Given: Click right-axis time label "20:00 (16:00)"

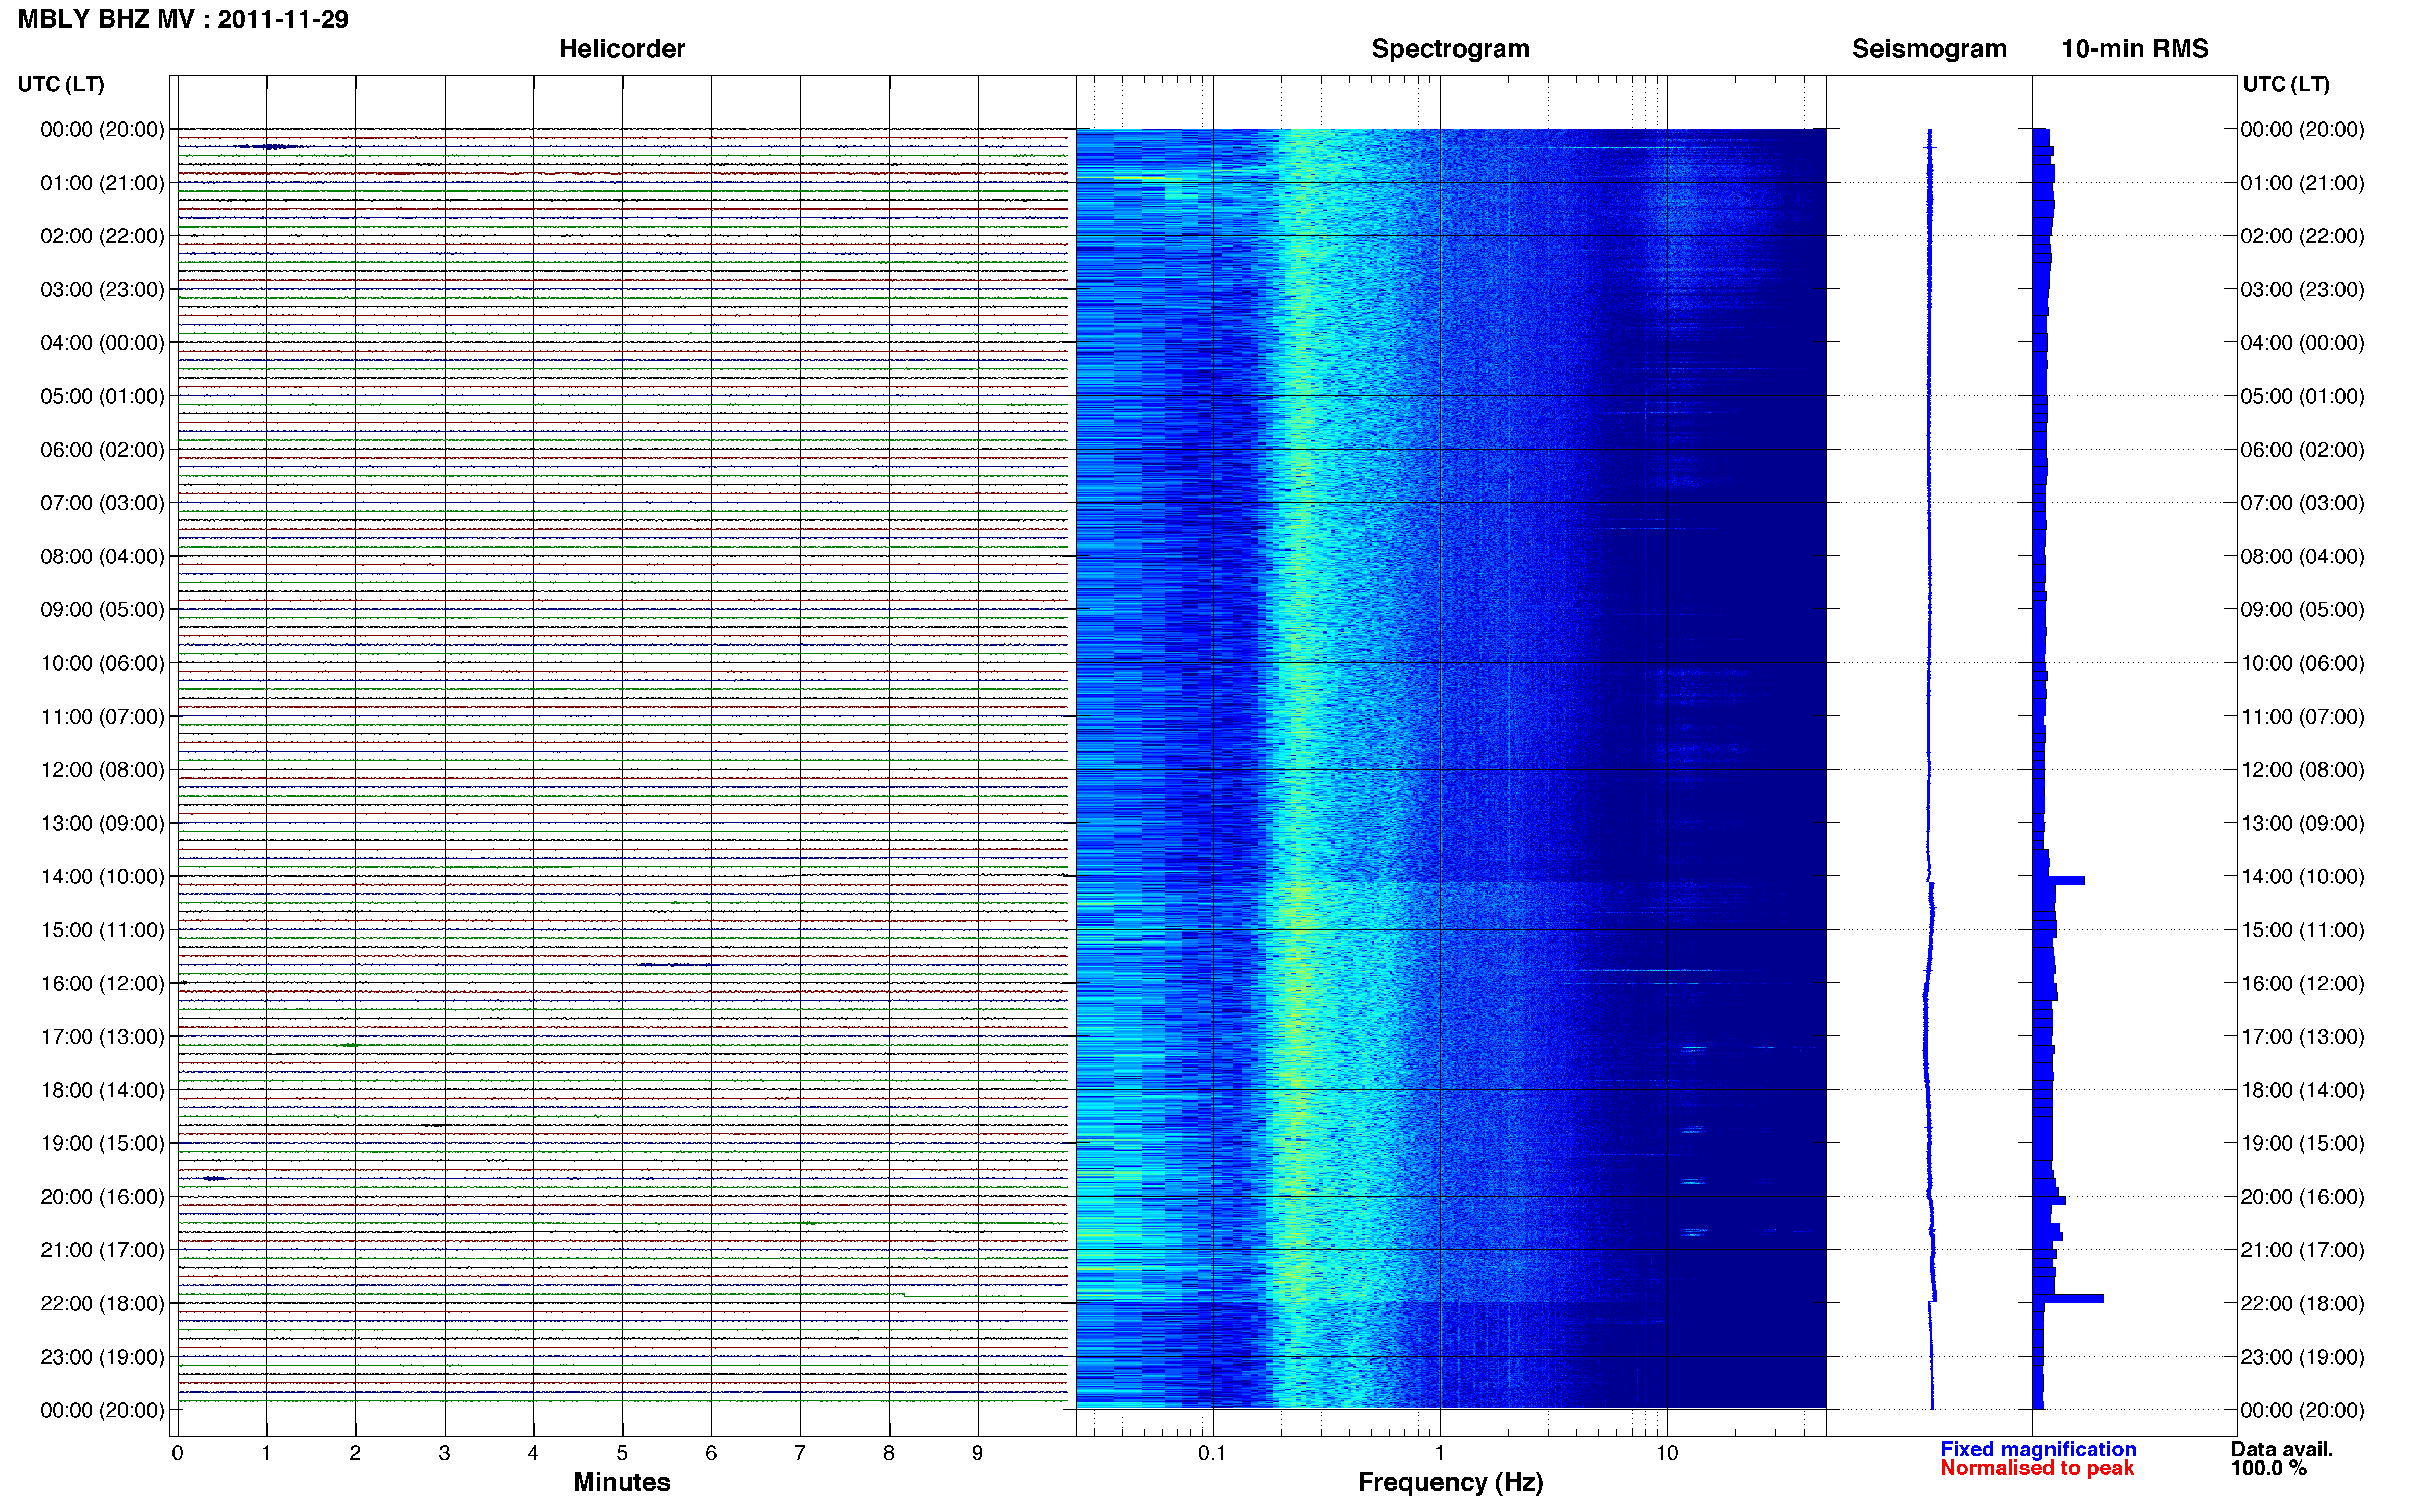Looking at the screenshot, I should (2302, 1197).
